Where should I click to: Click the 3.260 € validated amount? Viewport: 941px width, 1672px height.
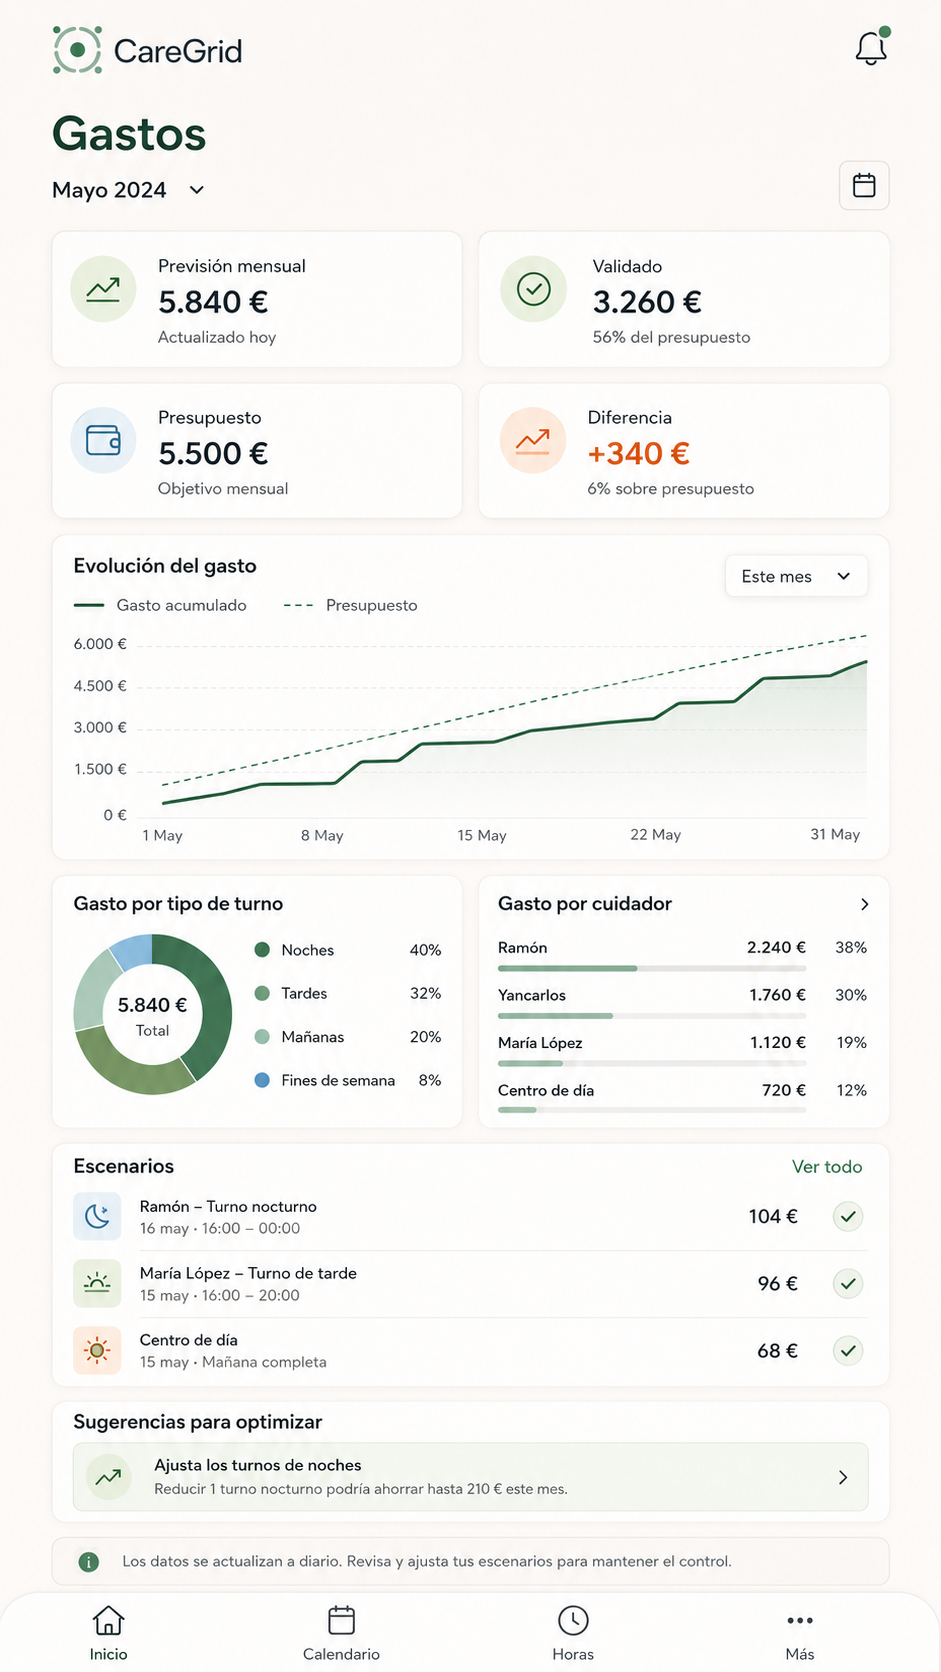tap(647, 302)
